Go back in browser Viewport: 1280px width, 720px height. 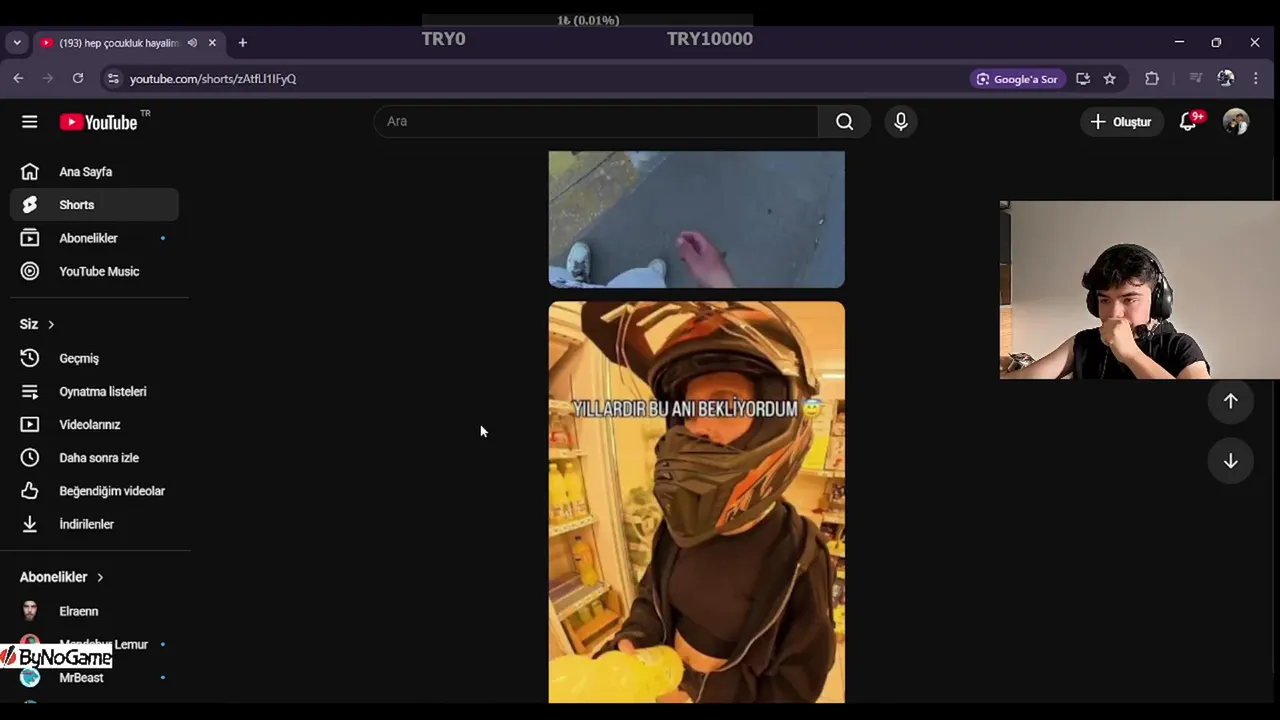tap(18, 78)
